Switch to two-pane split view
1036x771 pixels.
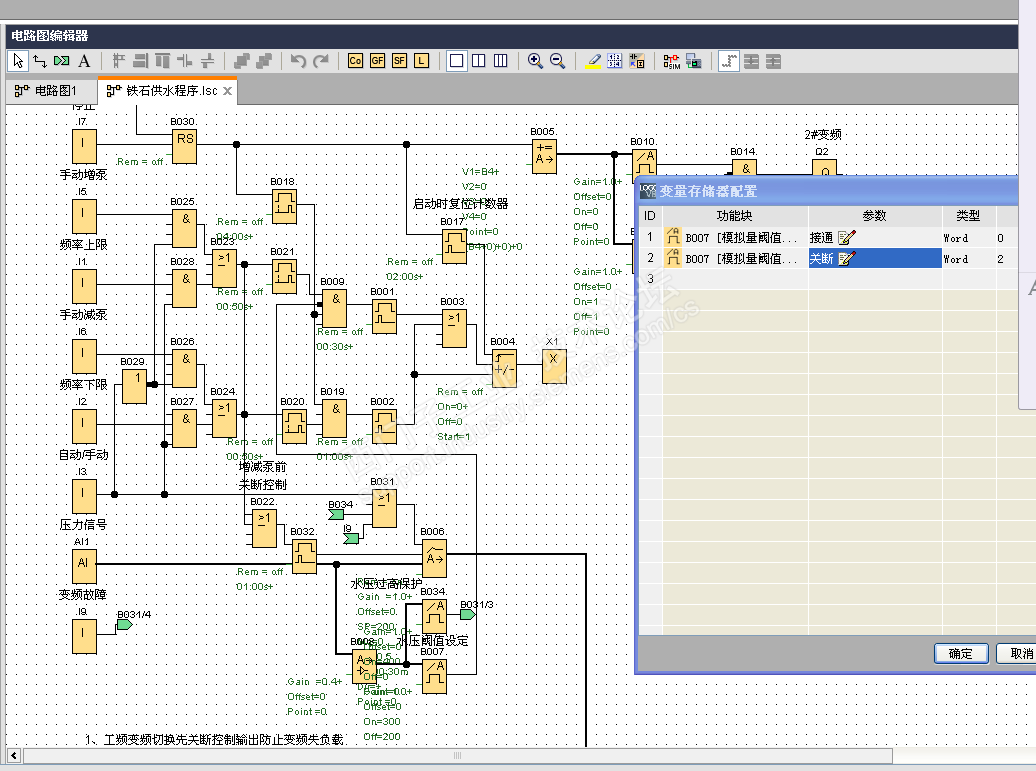tap(478, 61)
